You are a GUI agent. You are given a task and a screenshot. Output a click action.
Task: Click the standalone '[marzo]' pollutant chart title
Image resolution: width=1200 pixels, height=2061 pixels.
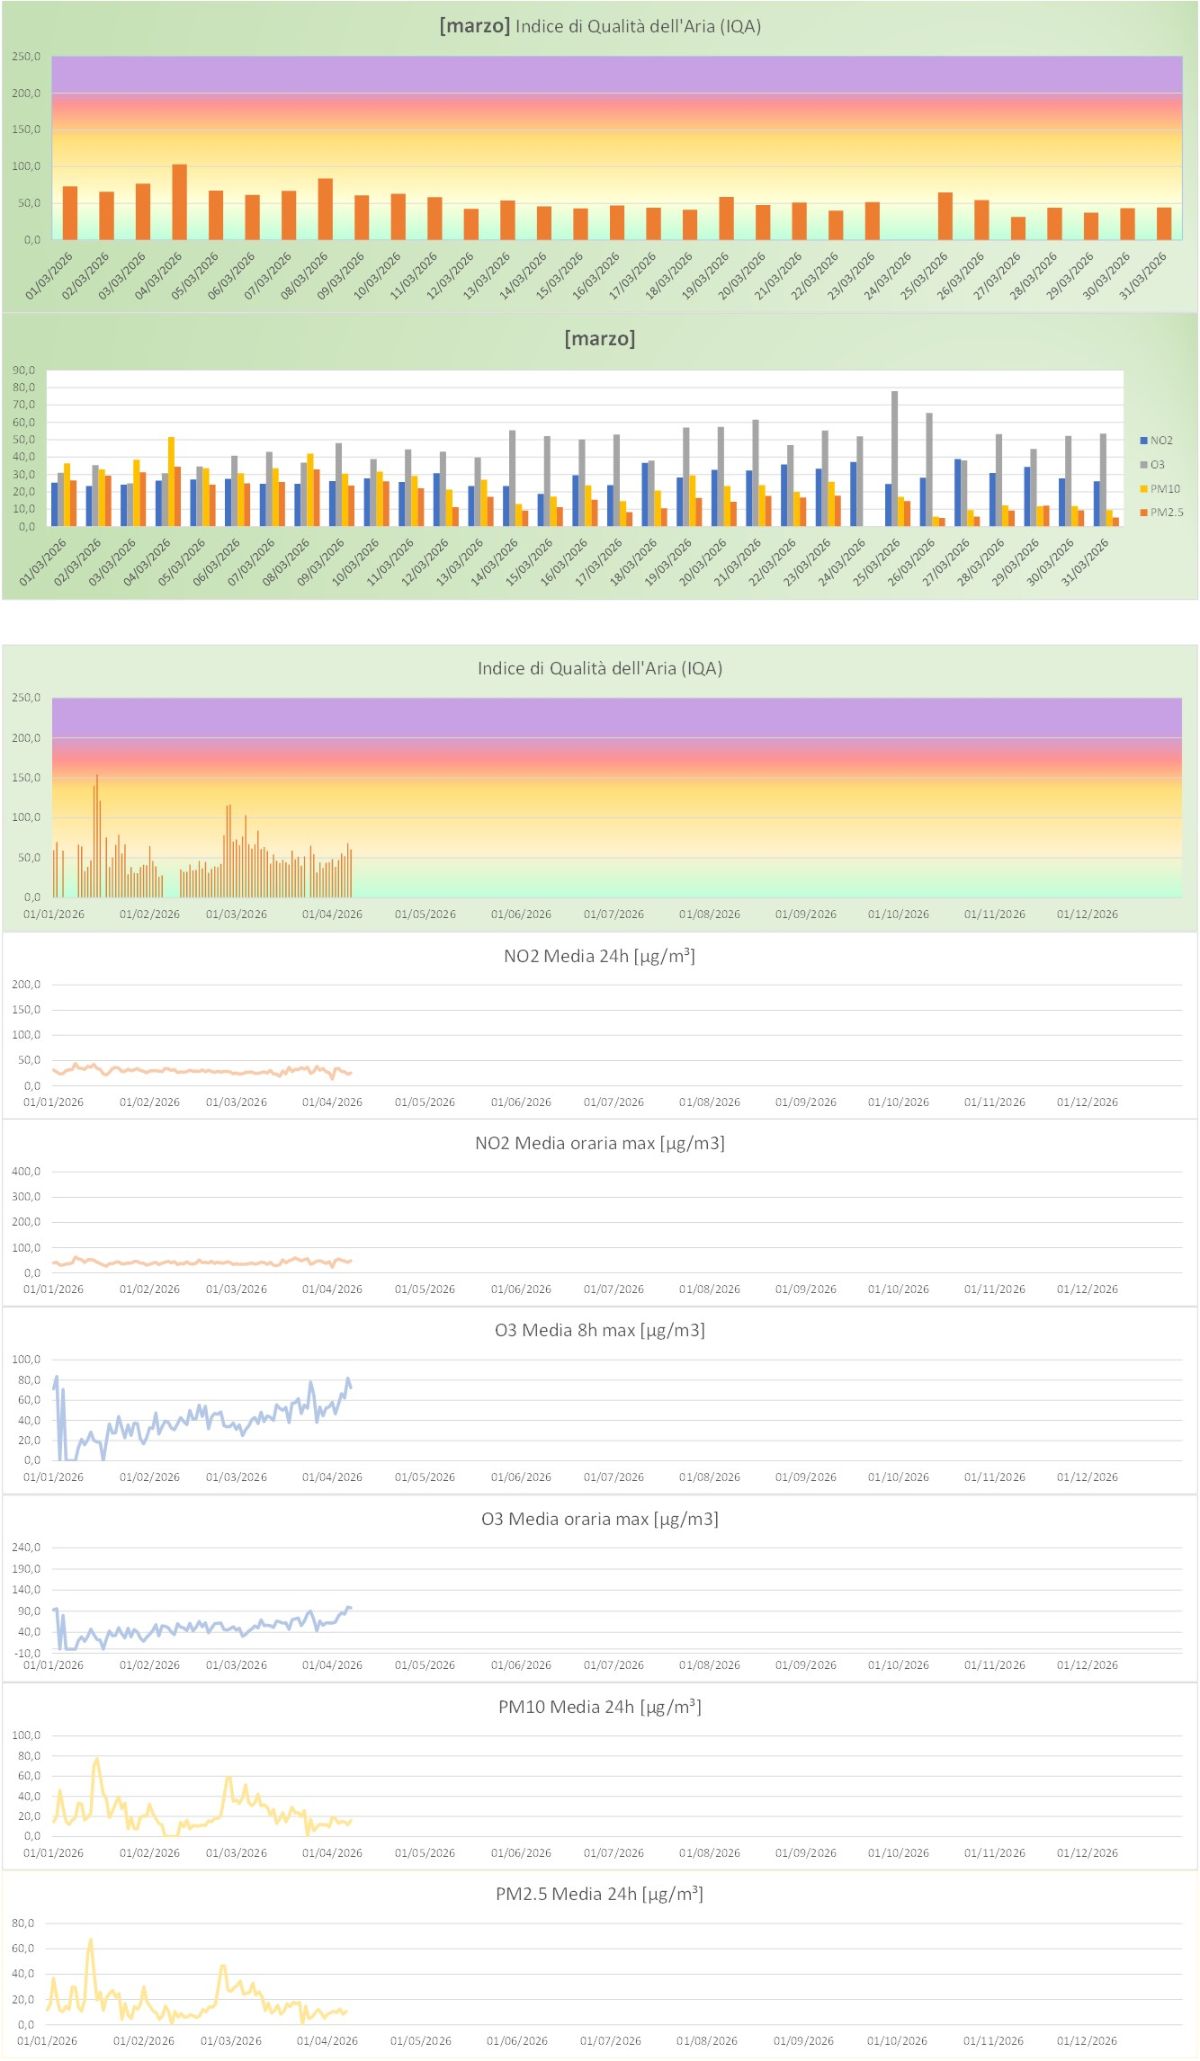[x=600, y=338]
